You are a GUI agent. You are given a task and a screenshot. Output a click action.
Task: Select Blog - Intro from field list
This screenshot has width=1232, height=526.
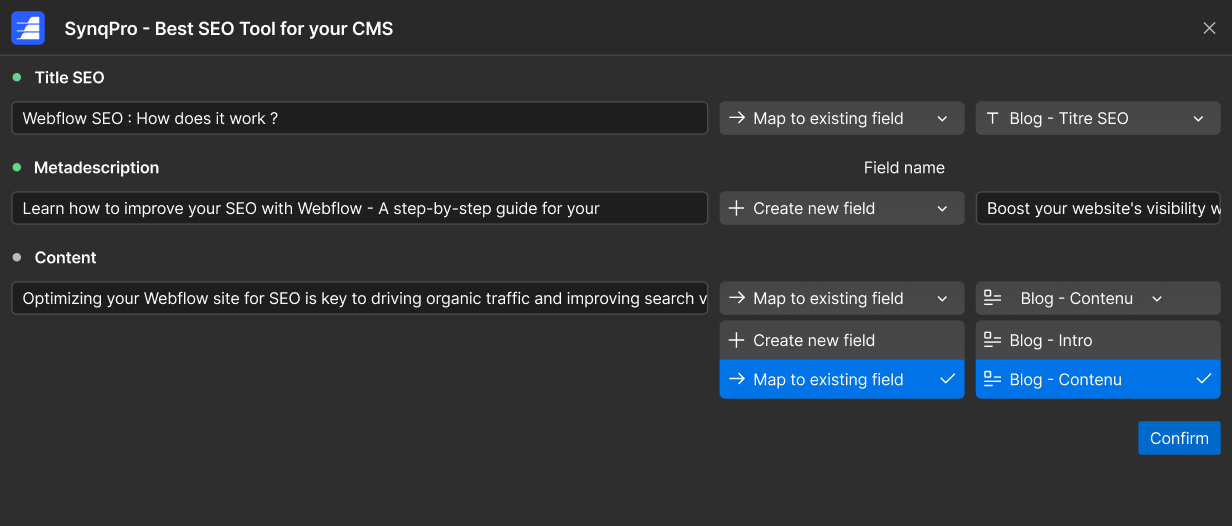pos(1098,340)
